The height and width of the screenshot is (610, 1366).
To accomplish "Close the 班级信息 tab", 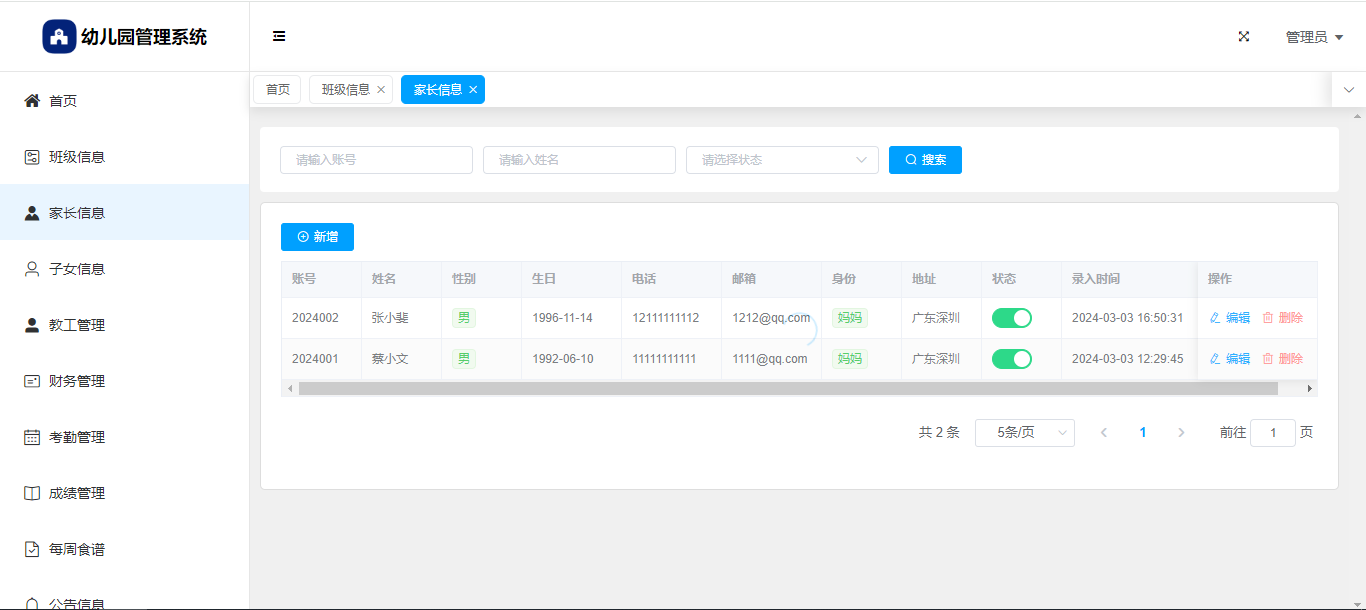I will [381, 90].
